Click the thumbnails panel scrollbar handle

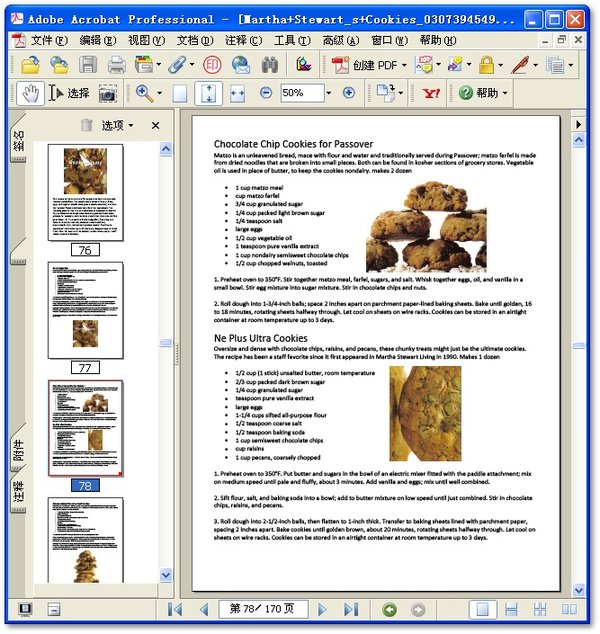166,343
